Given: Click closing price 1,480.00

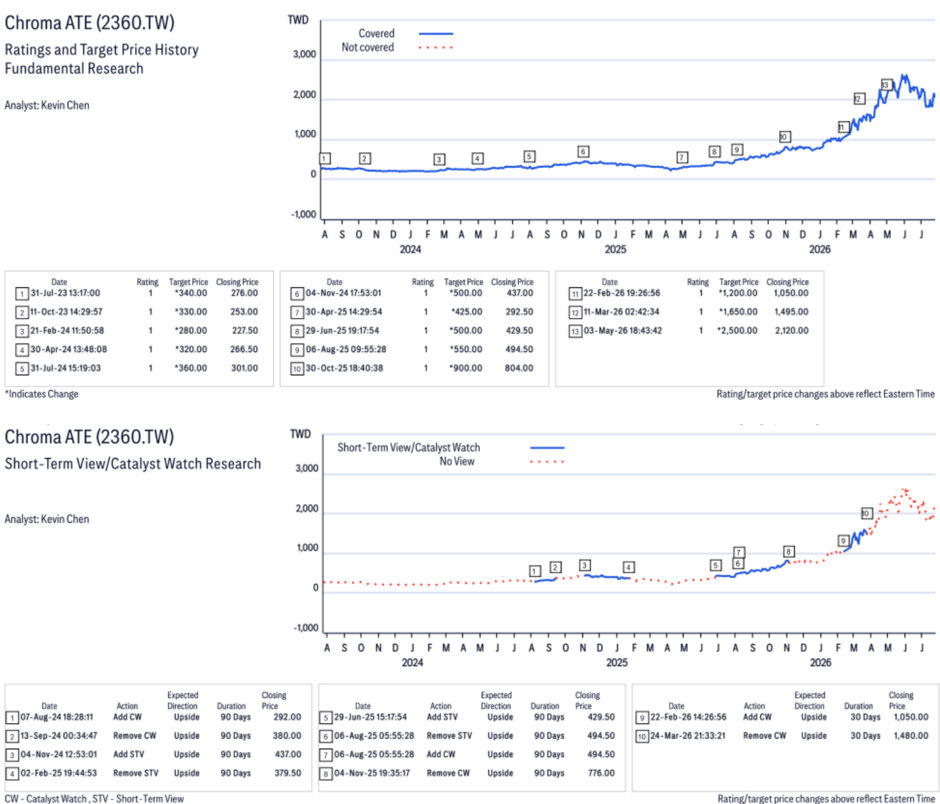Looking at the screenshot, I should click(911, 736).
